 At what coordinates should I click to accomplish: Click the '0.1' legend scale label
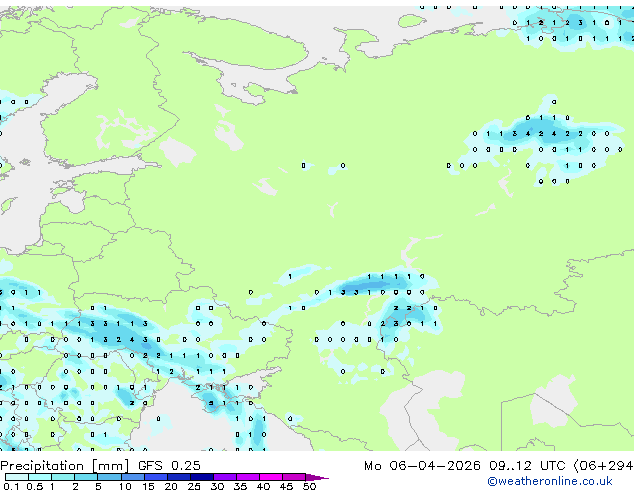[x=11, y=486]
